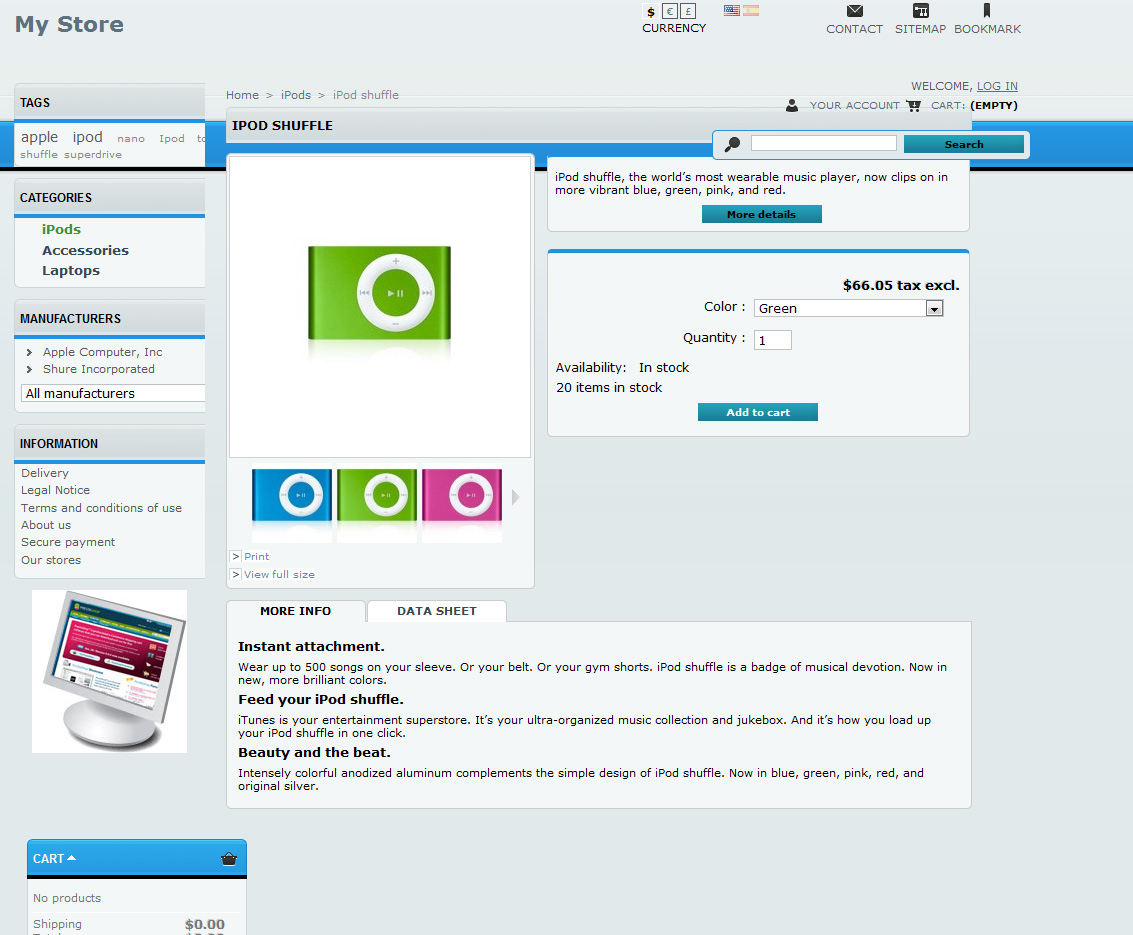1133x935 pixels.
Task: Open the Legal Notice link
Action: tap(56, 490)
